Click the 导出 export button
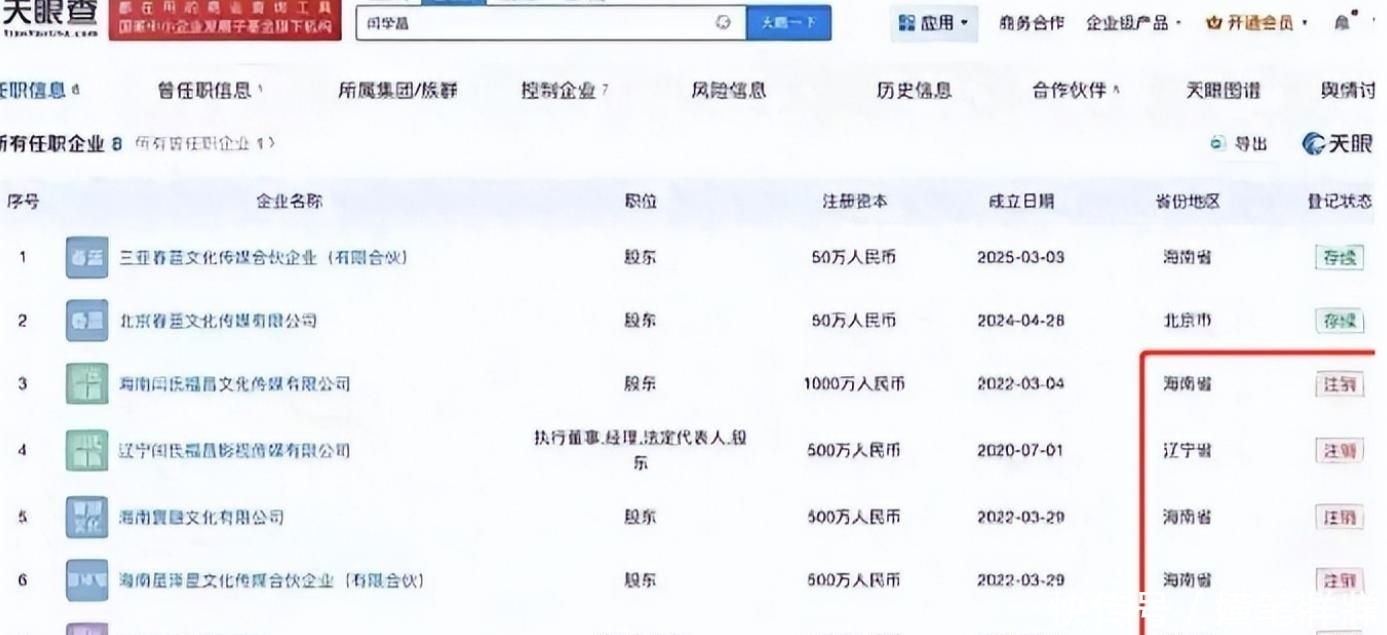This screenshot has height=635, width=1387. (x=1240, y=144)
